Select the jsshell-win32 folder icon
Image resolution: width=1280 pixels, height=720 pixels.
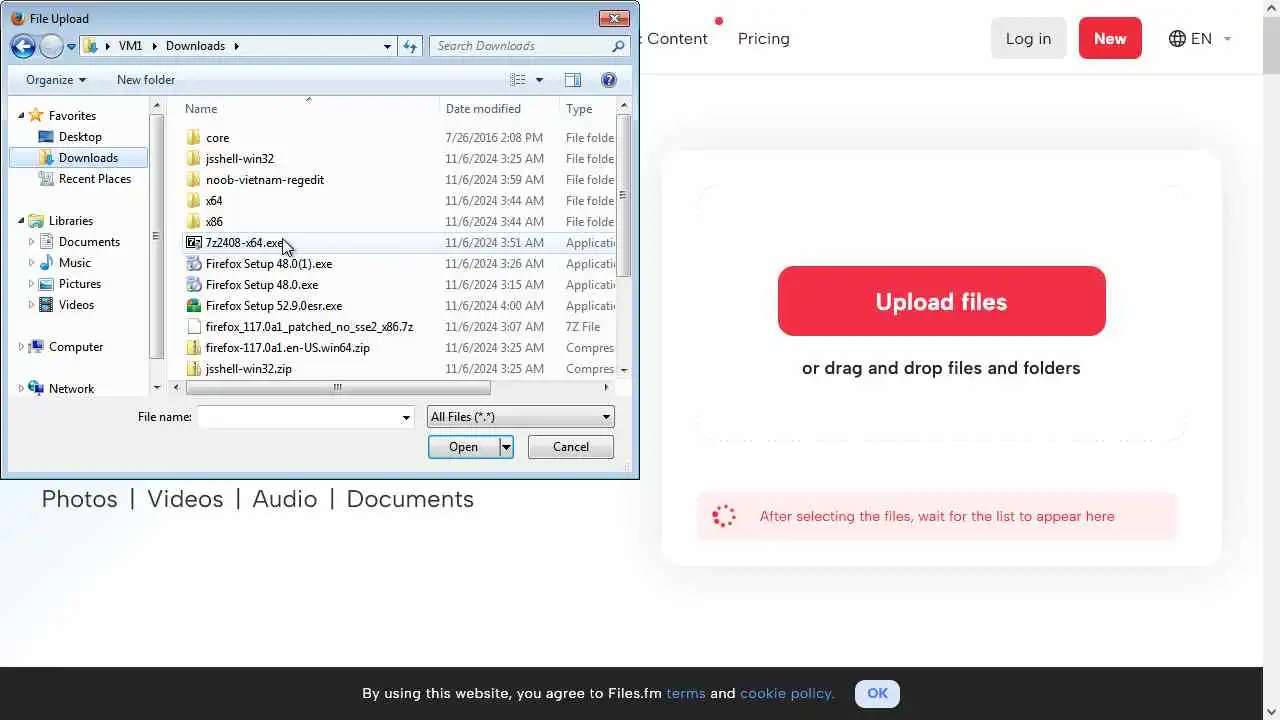pyautogui.click(x=194, y=159)
